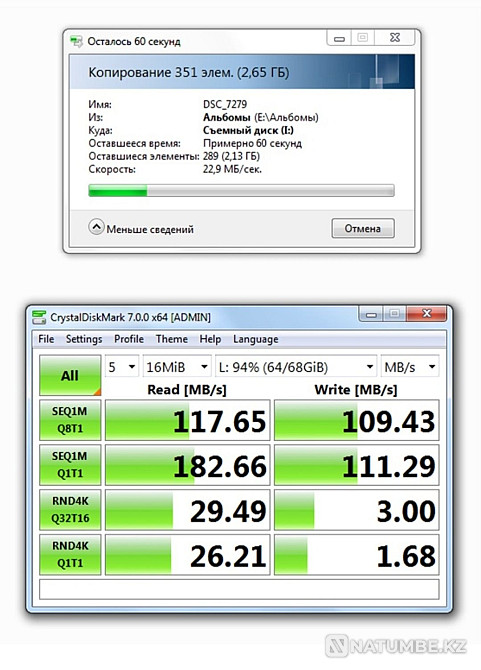
Task: Click the copy progress bar
Action: 241,191
